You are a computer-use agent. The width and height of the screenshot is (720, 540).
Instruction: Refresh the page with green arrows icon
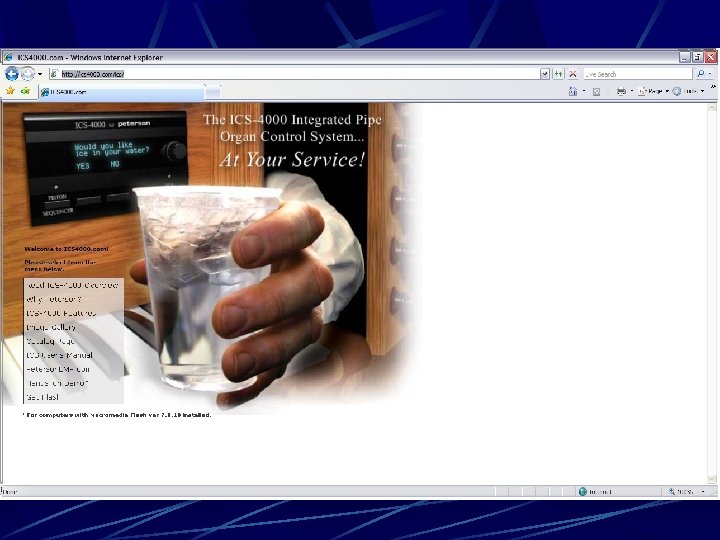coord(558,74)
